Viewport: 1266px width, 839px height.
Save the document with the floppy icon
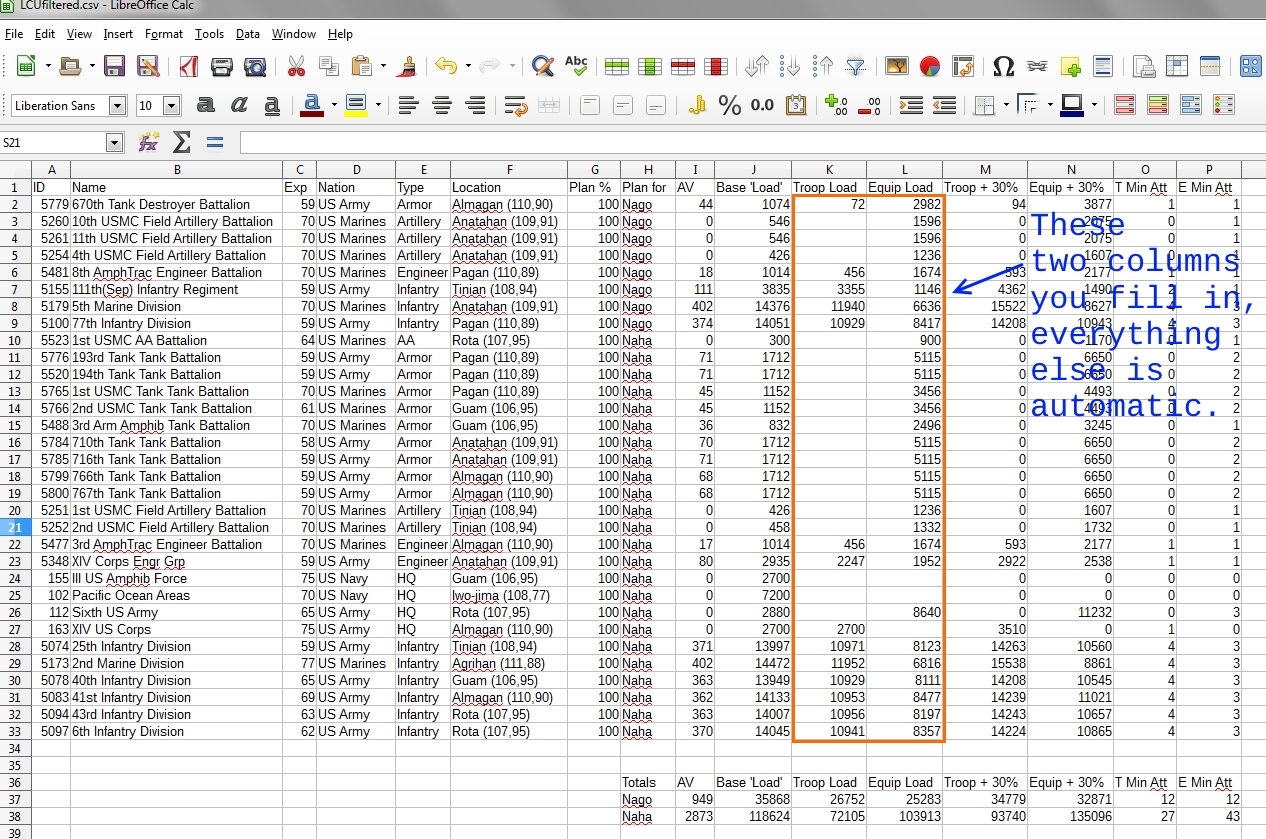click(115, 67)
